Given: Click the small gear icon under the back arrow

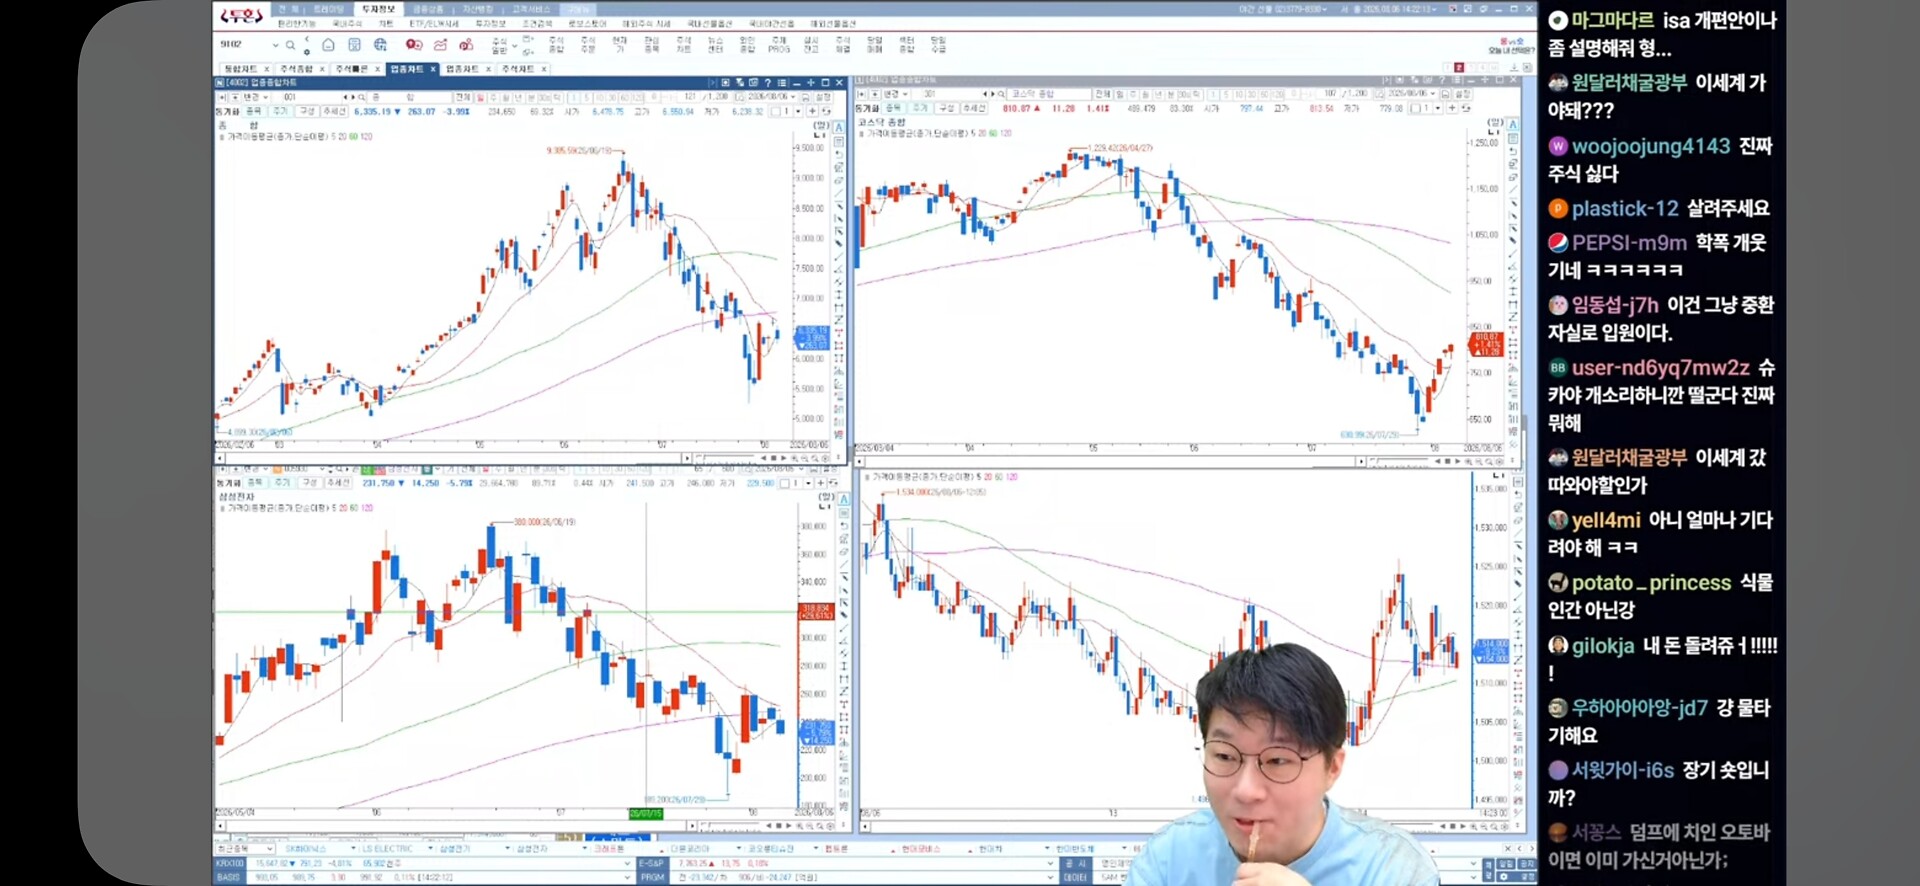Looking at the screenshot, I should click(307, 50).
